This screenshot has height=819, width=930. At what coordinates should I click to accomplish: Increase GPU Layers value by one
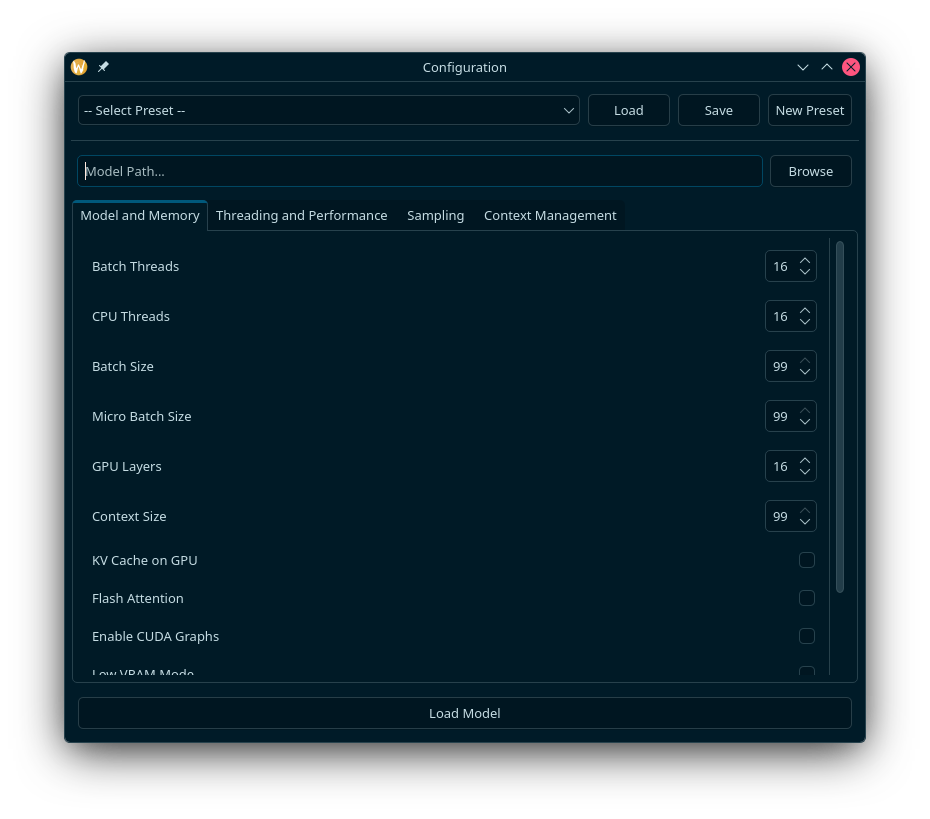click(x=805, y=460)
